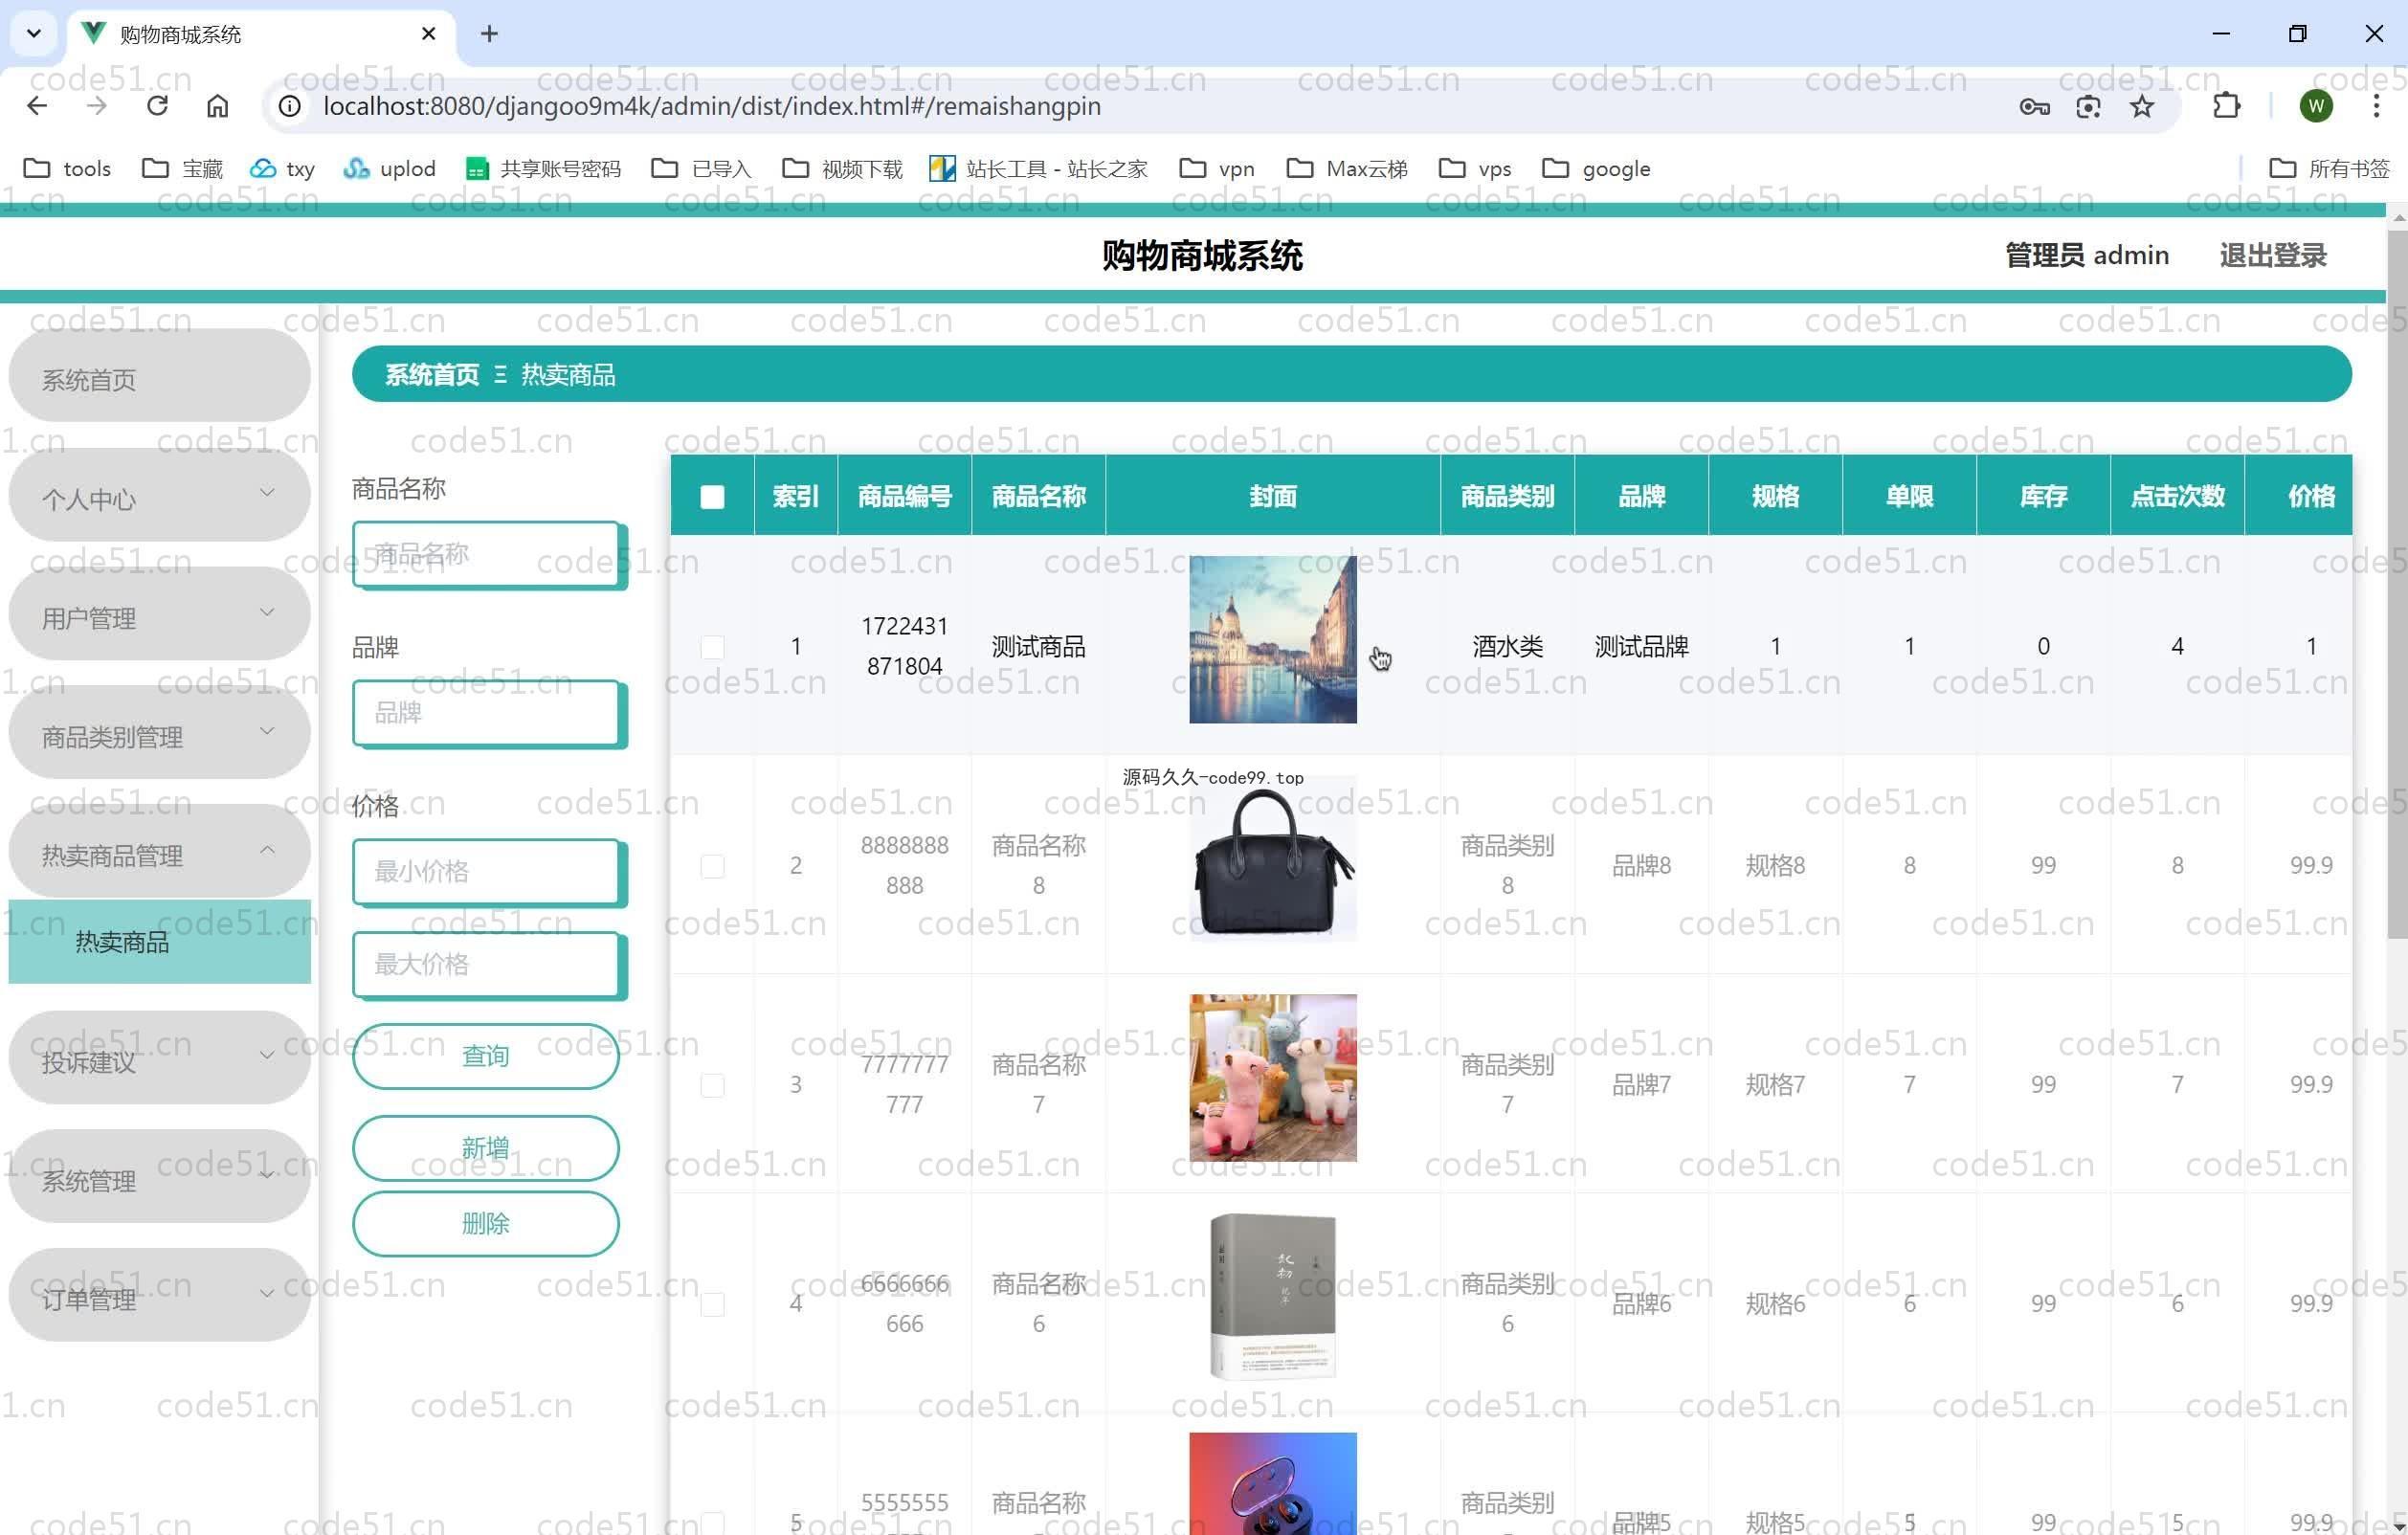Go back to the previous page
The image size is (2408, 1535).
tap(37, 106)
